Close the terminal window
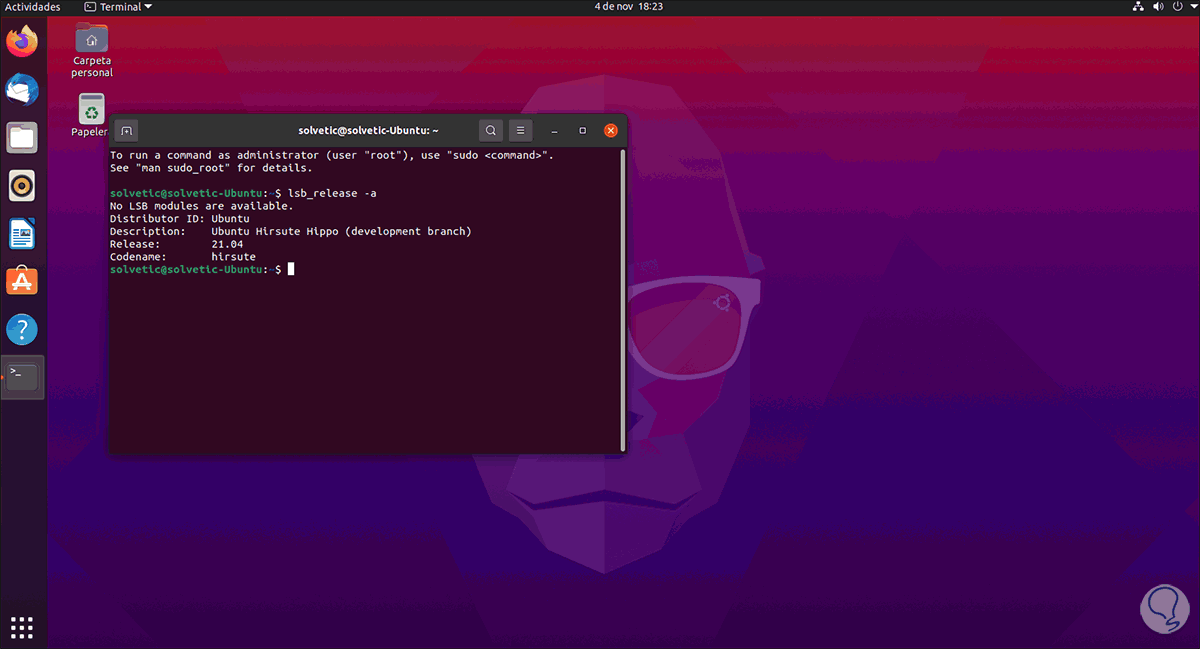 611,130
